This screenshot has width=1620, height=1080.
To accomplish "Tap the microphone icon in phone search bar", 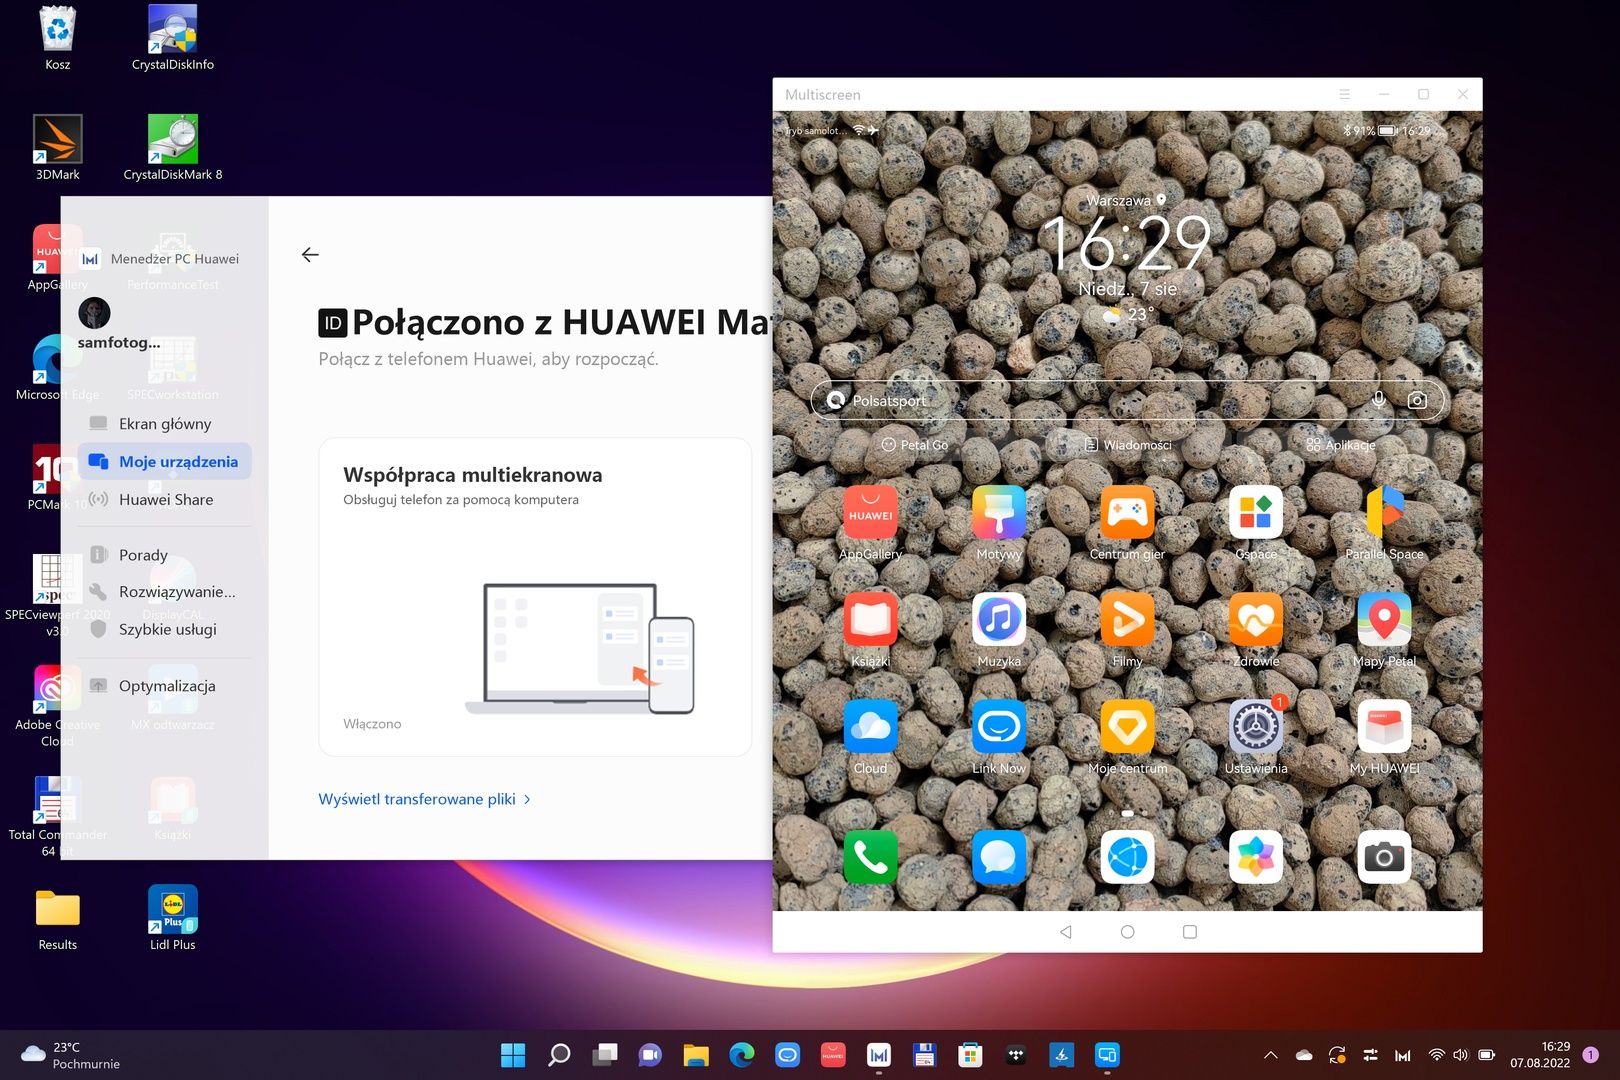I will pyautogui.click(x=1379, y=400).
